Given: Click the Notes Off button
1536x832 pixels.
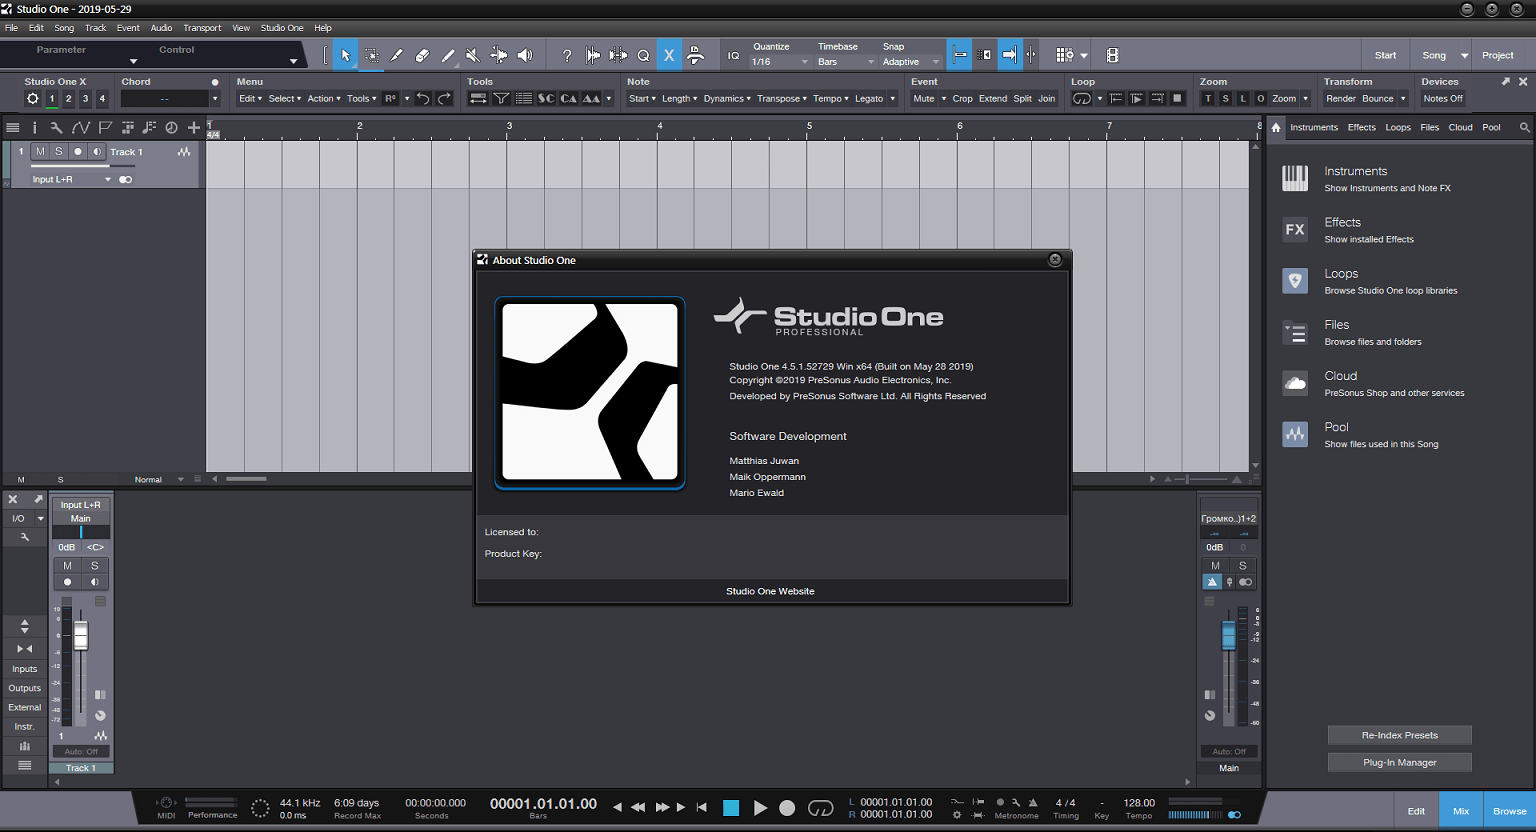Looking at the screenshot, I should pyautogui.click(x=1443, y=99).
